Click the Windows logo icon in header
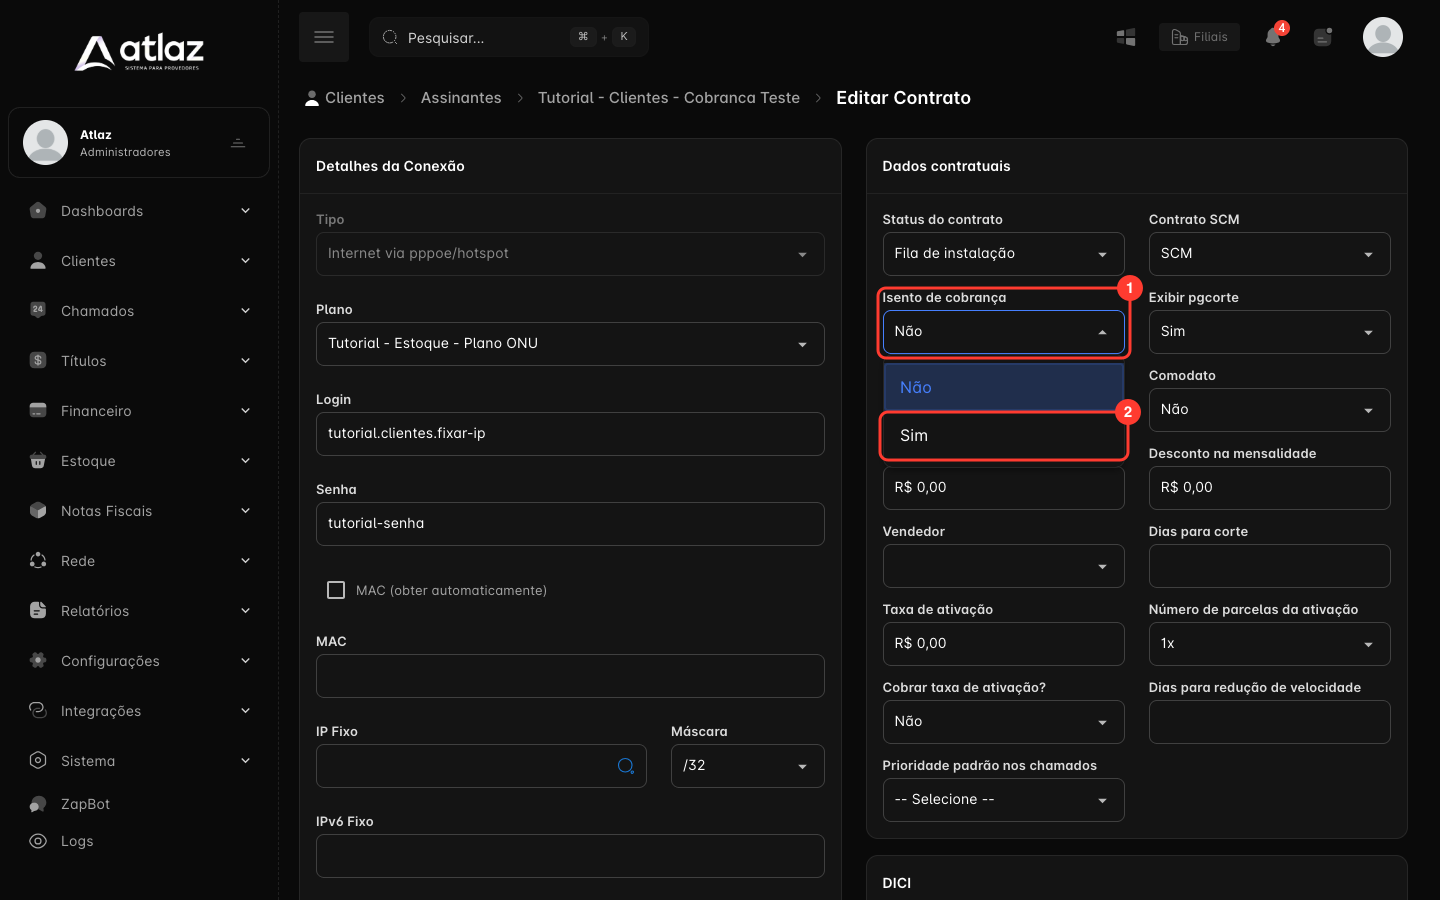This screenshot has width=1440, height=900. [x=1126, y=37]
